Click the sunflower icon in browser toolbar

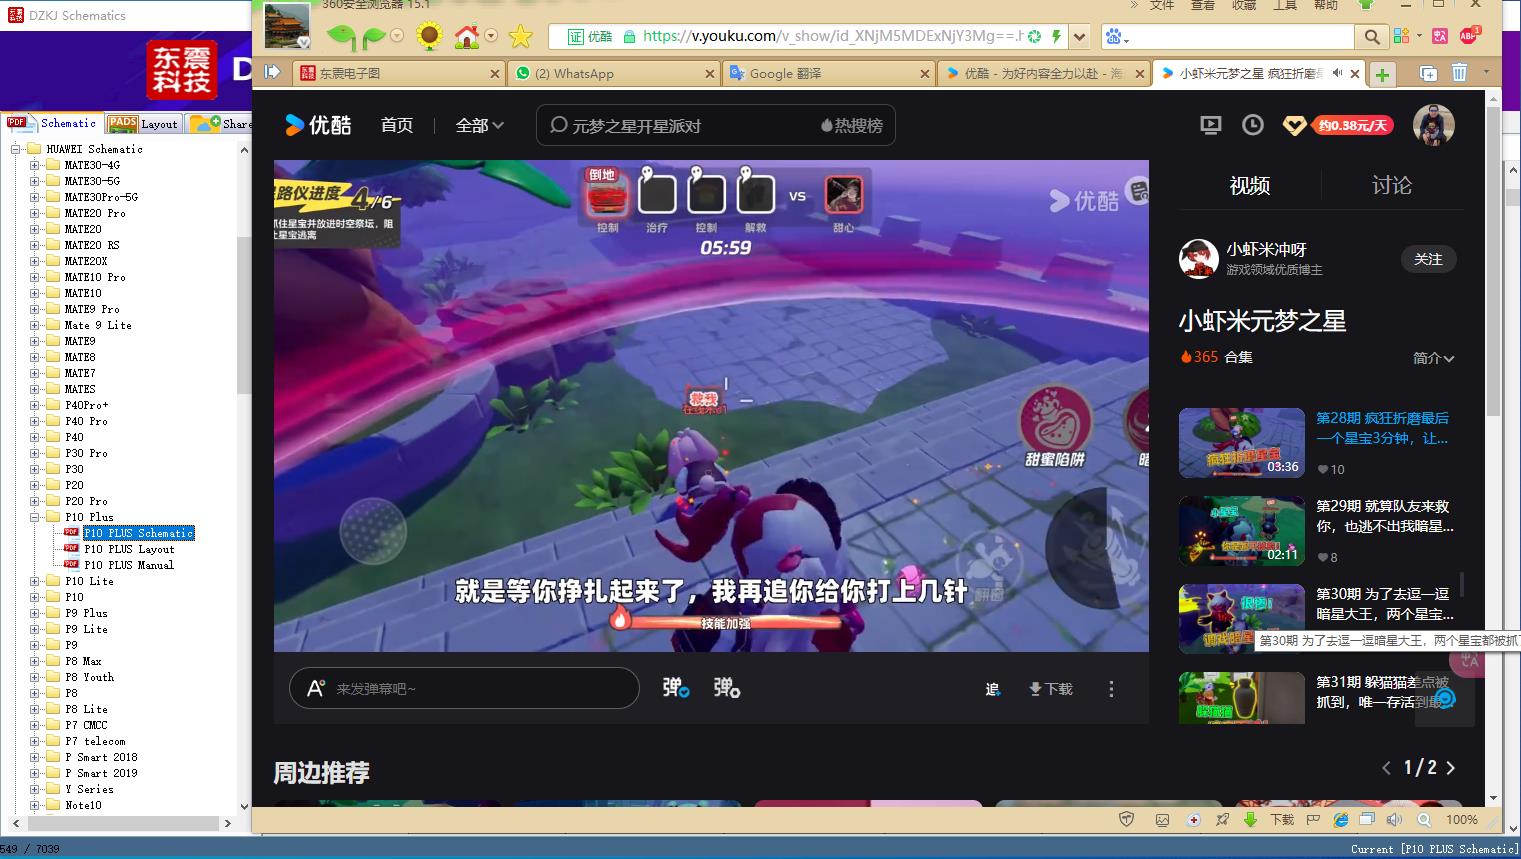(x=429, y=37)
